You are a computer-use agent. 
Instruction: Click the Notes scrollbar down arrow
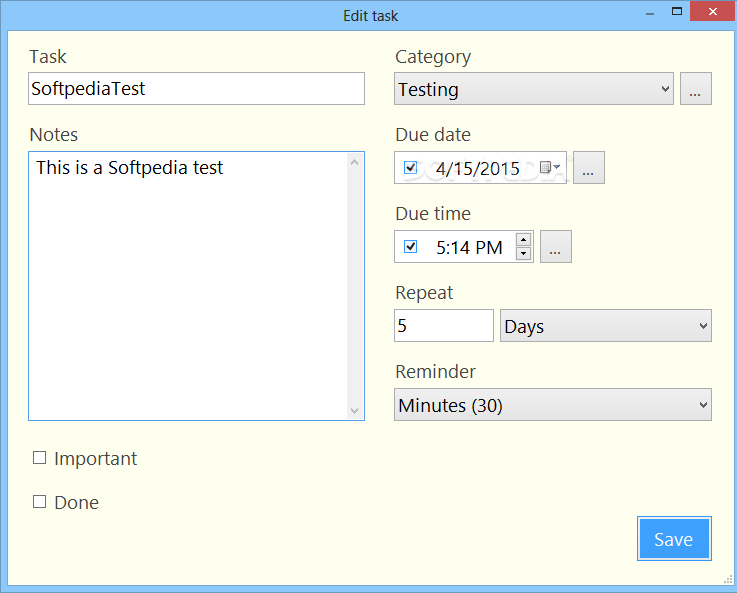coord(355,411)
